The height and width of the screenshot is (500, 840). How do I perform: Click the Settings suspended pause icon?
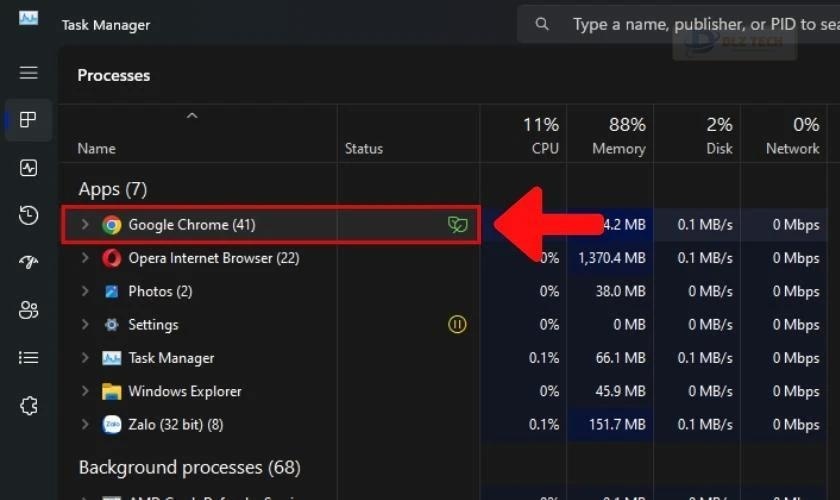tap(457, 324)
